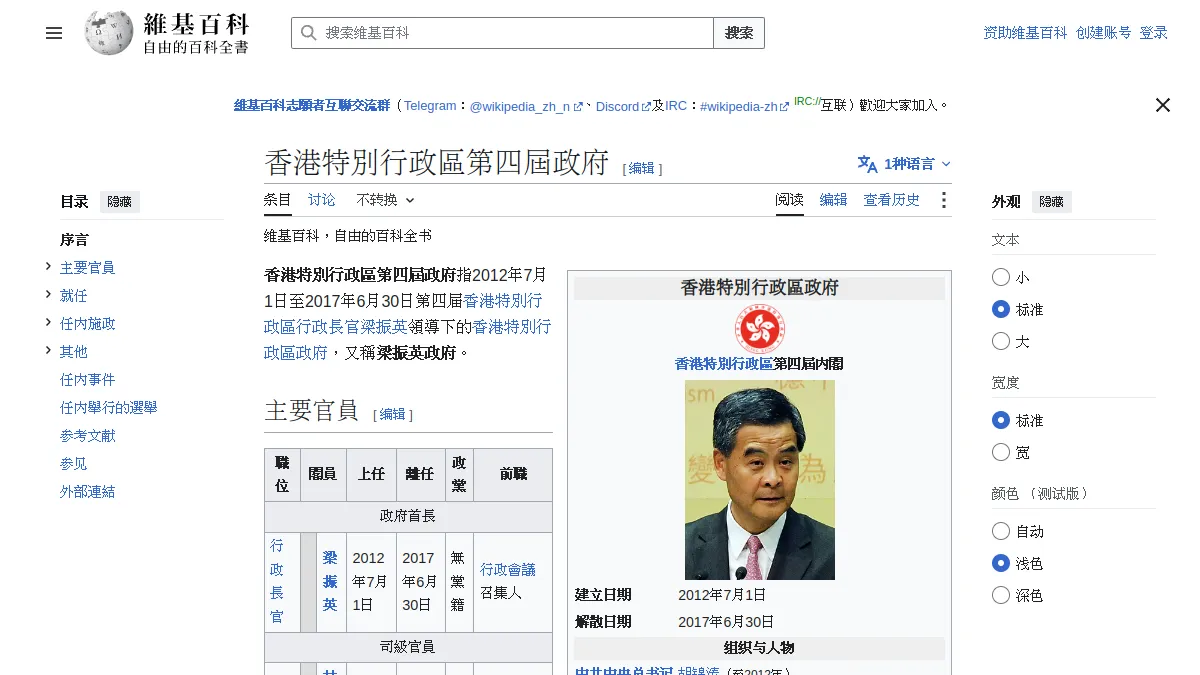Viewport: 1200px width, 675px height.
Task: Hide the 外观 panel
Action: 1052,202
